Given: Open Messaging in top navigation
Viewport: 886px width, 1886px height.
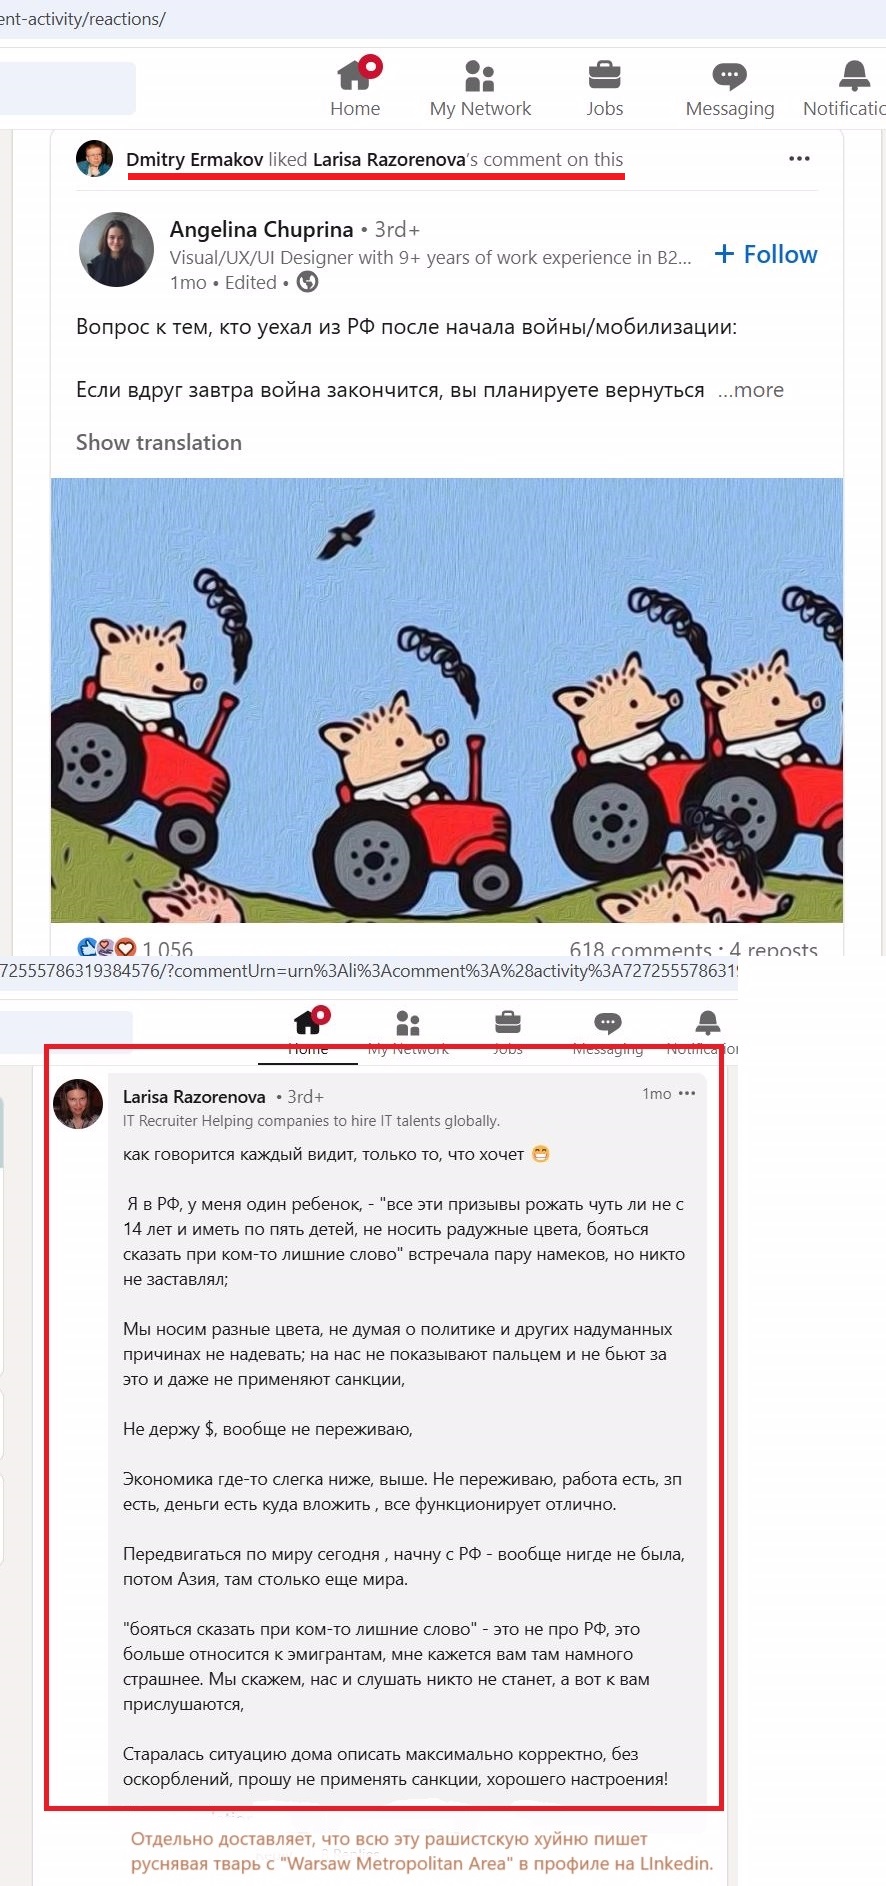Looking at the screenshot, I should pos(729,88).
